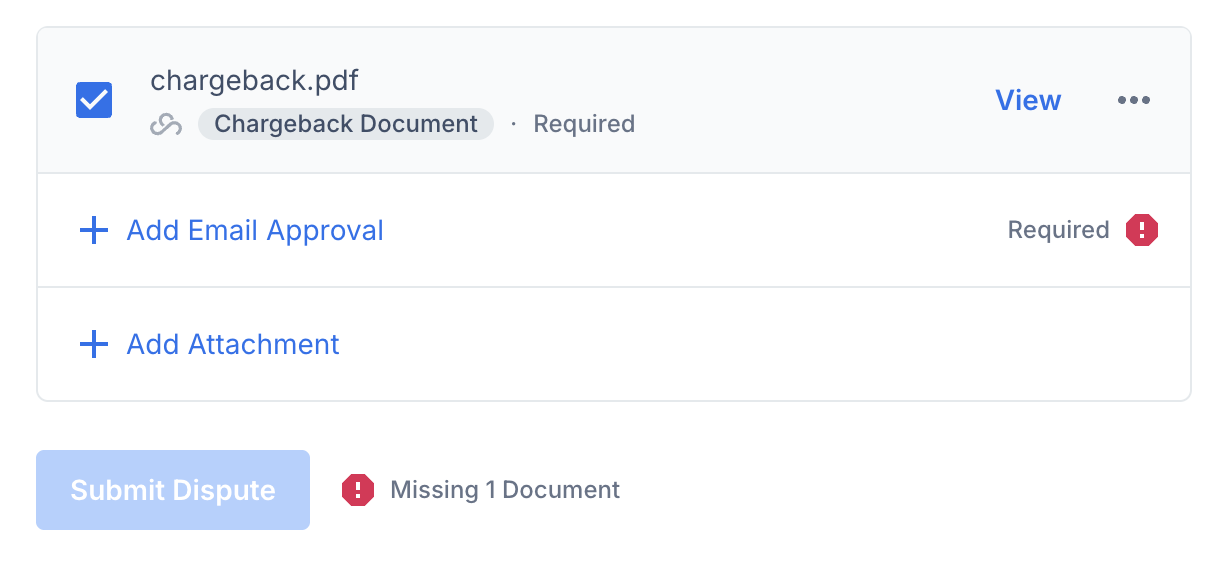1214x562 pixels.
Task: Click the plus icon for Email Approval
Action: tap(93, 231)
